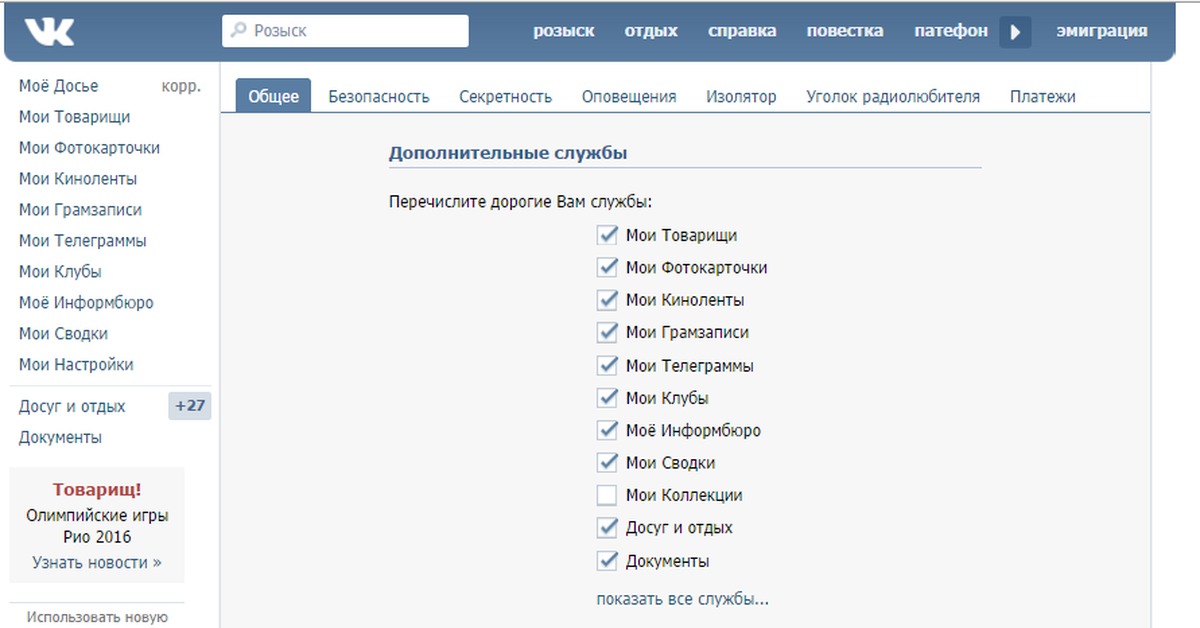The width and height of the screenshot is (1200, 628).
Task: Open the Секретность tab
Action: point(505,97)
